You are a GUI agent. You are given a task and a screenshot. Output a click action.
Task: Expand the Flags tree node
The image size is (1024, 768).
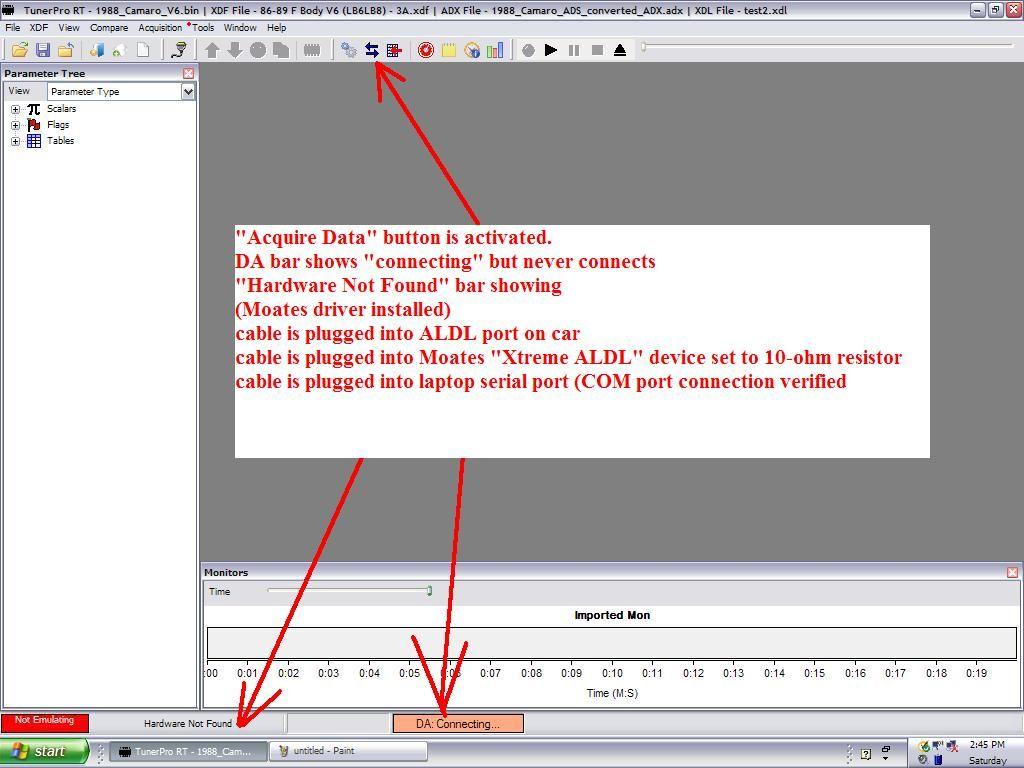pyautogui.click(x=16, y=125)
